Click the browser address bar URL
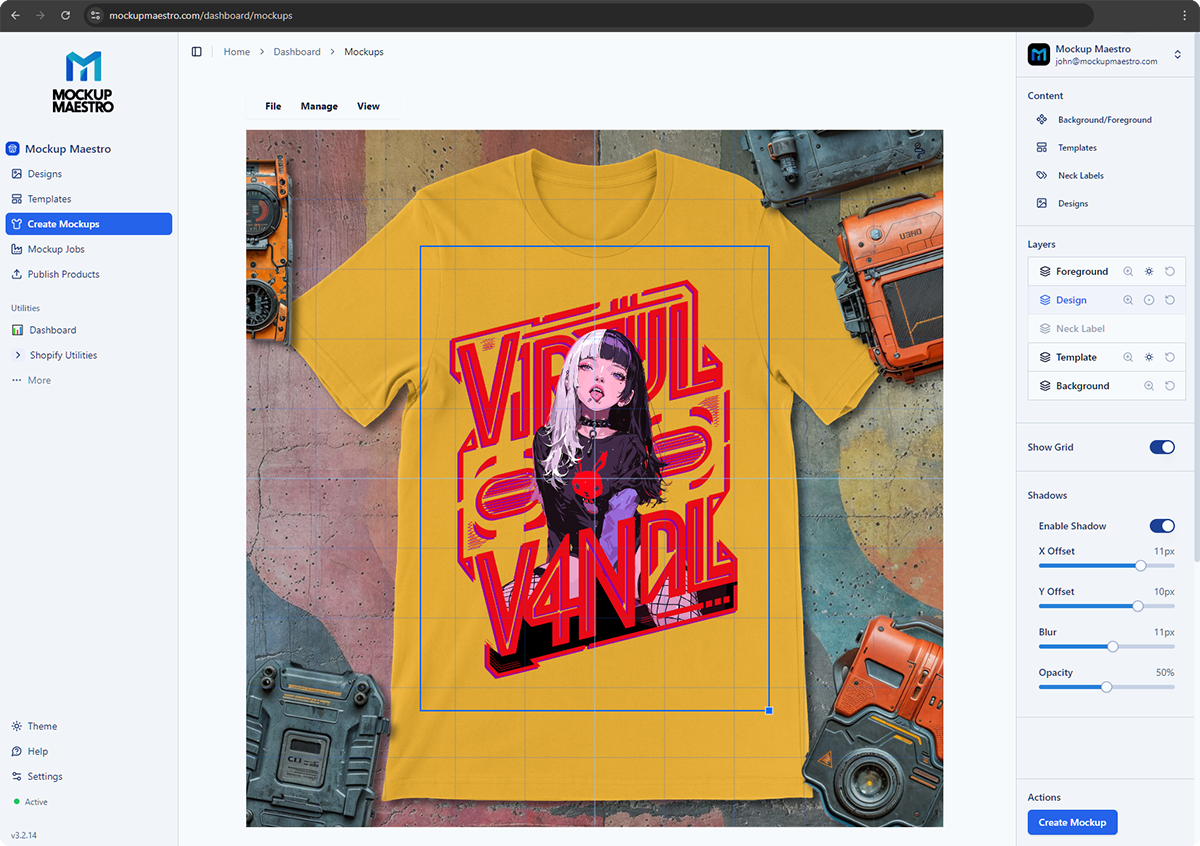Viewport: 1200px width, 846px height. 201,16
